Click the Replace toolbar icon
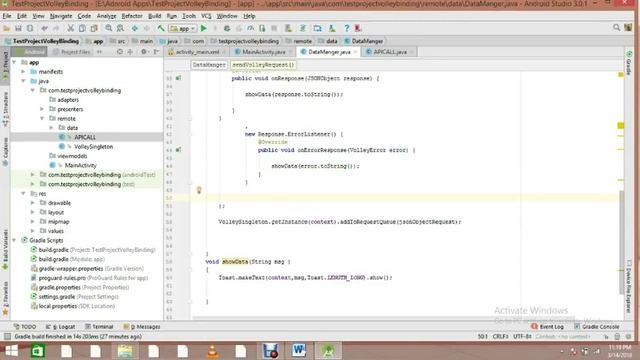The image size is (640, 360). pyautogui.click(x=120, y=28)
